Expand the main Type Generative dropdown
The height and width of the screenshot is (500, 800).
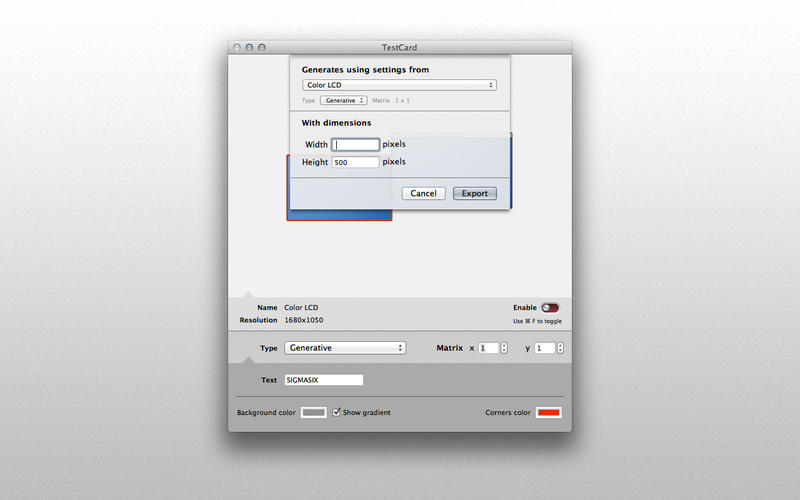pyautogui.click(x=344, y=348)
